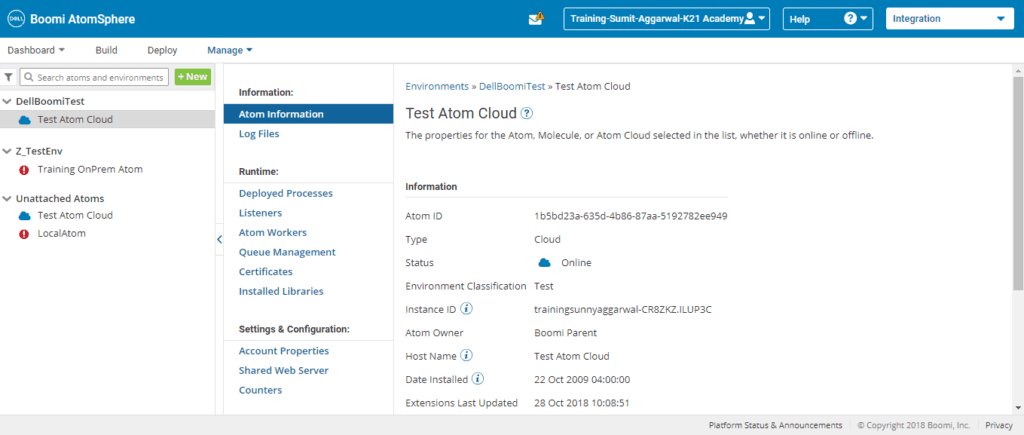Click the red alert icon beside LocalAtom

[25, 234]
